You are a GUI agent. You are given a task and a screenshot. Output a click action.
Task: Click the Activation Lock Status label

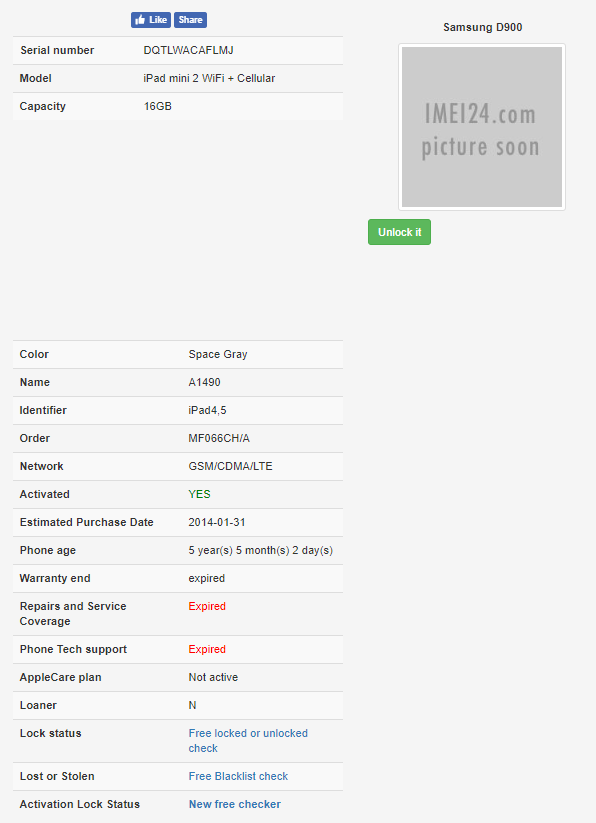pos(80,804)
